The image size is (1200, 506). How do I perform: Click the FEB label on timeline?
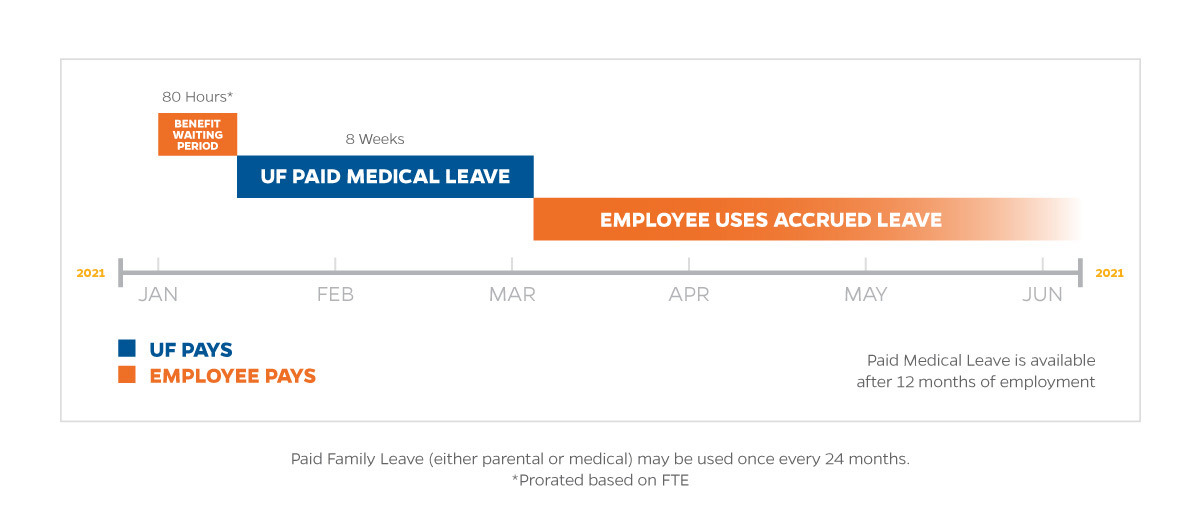(x=335, y=295)
